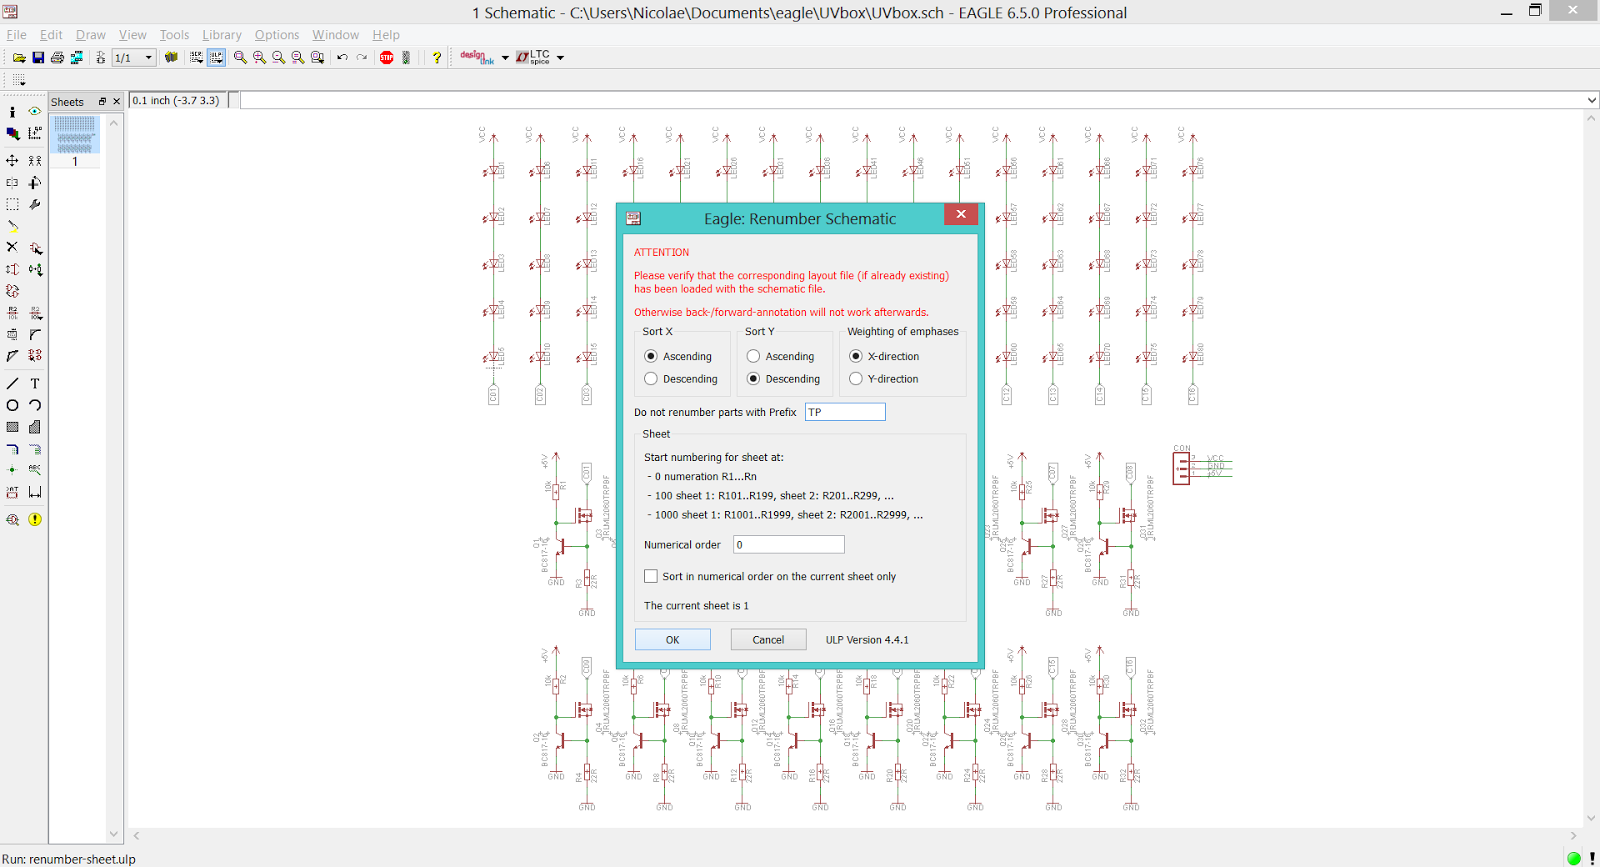Image resolution: width=1600 pixels, height=867 pixels.
Task: Undo the last action
Action: [x=342, y=58]
